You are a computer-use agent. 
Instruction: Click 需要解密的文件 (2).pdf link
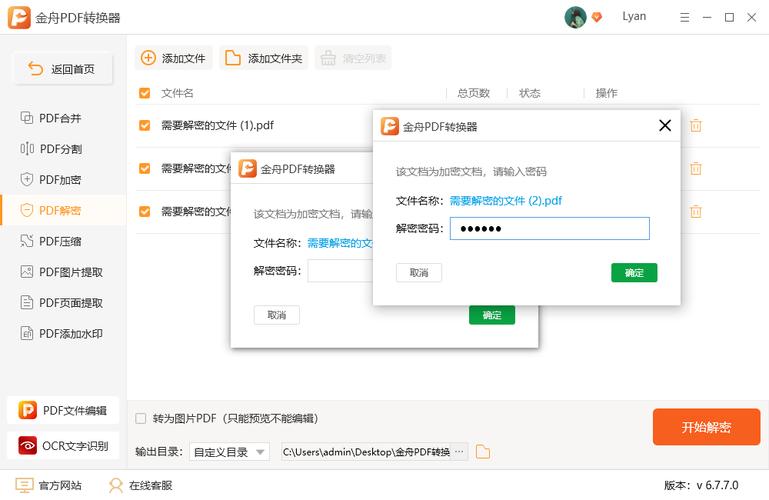tap(506, 200)
